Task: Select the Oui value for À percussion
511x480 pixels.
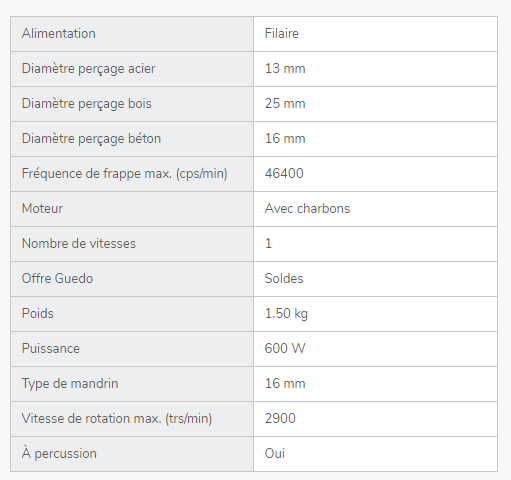Action: [275, 454]
